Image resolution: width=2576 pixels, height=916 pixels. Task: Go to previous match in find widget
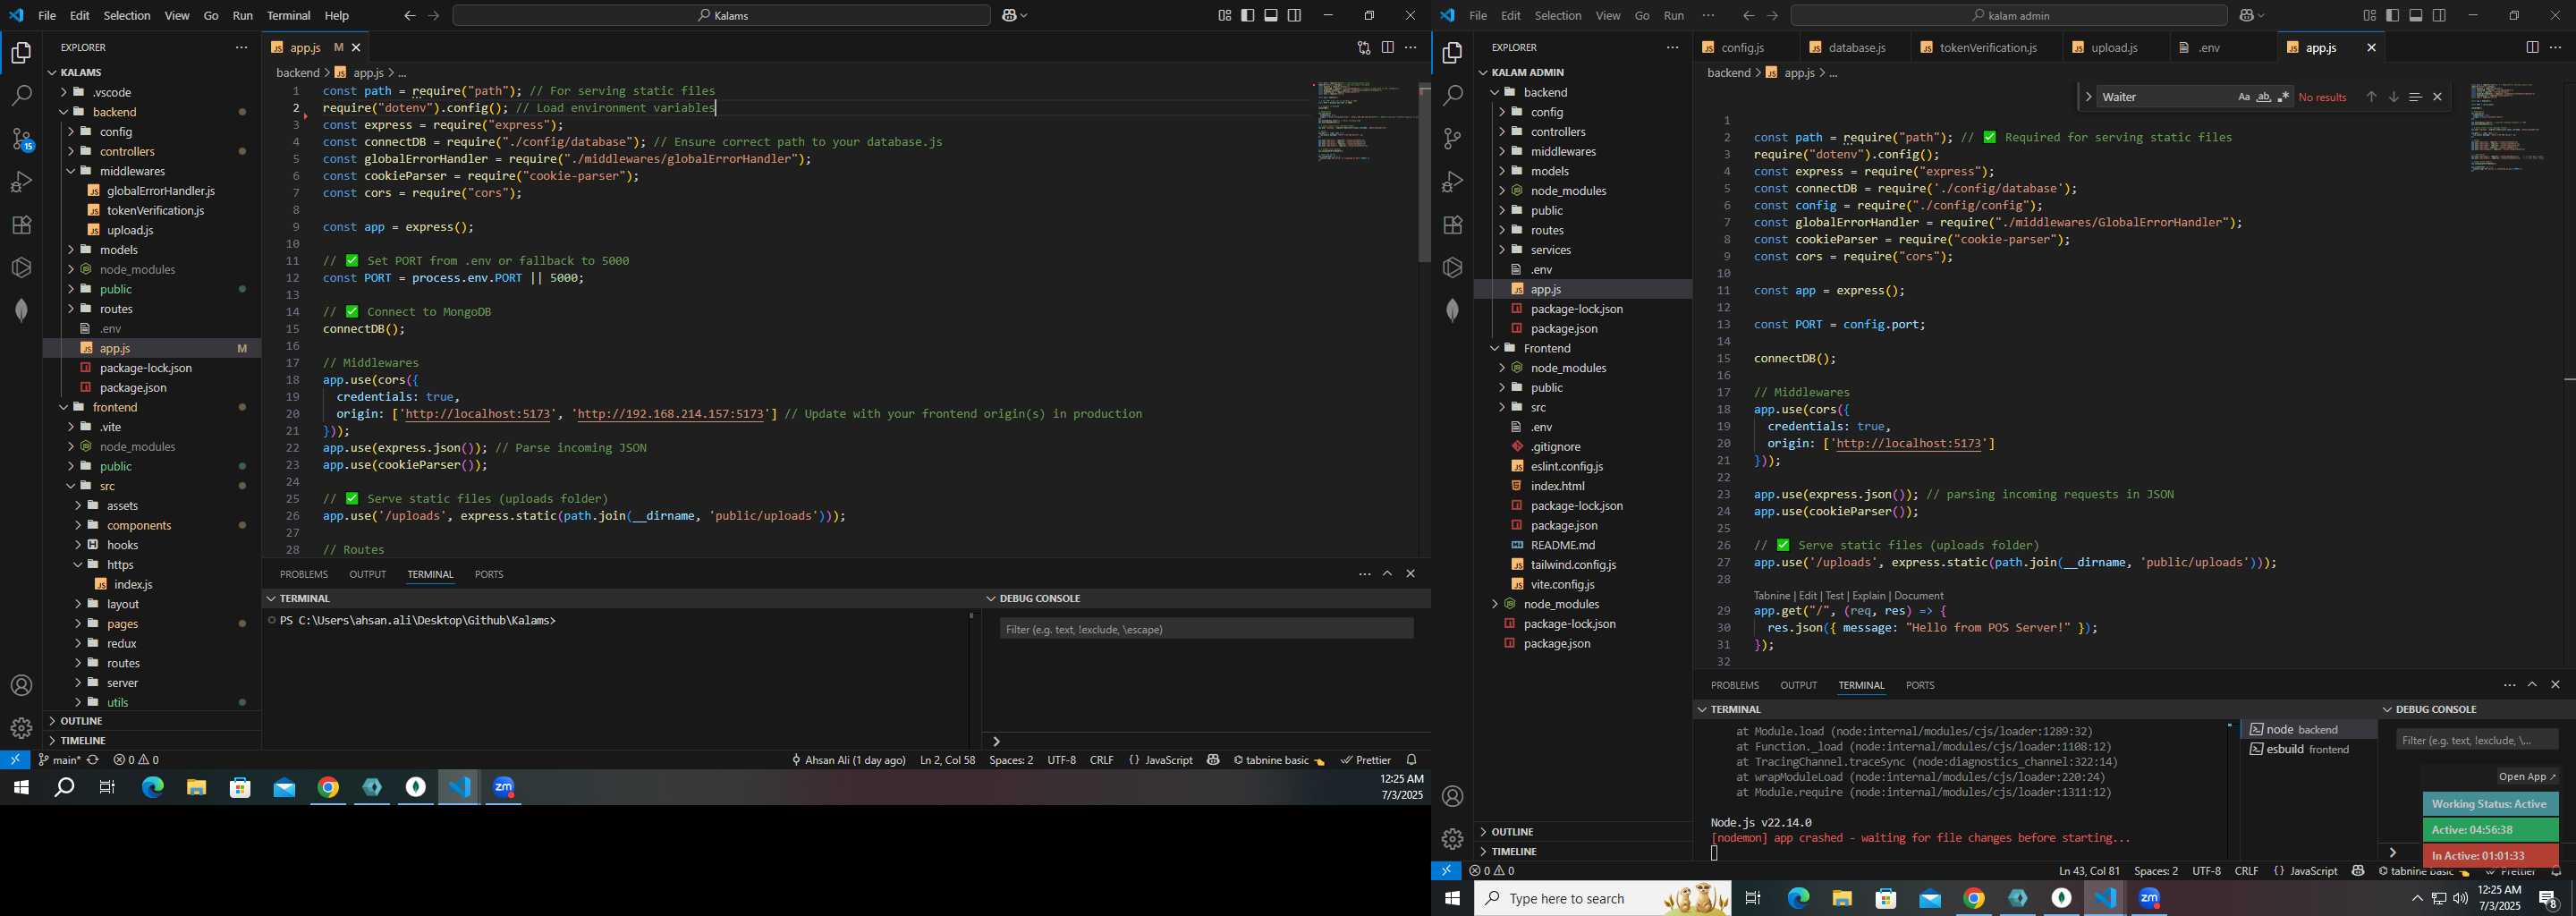pyautogui.click(x=2371, y=97)
